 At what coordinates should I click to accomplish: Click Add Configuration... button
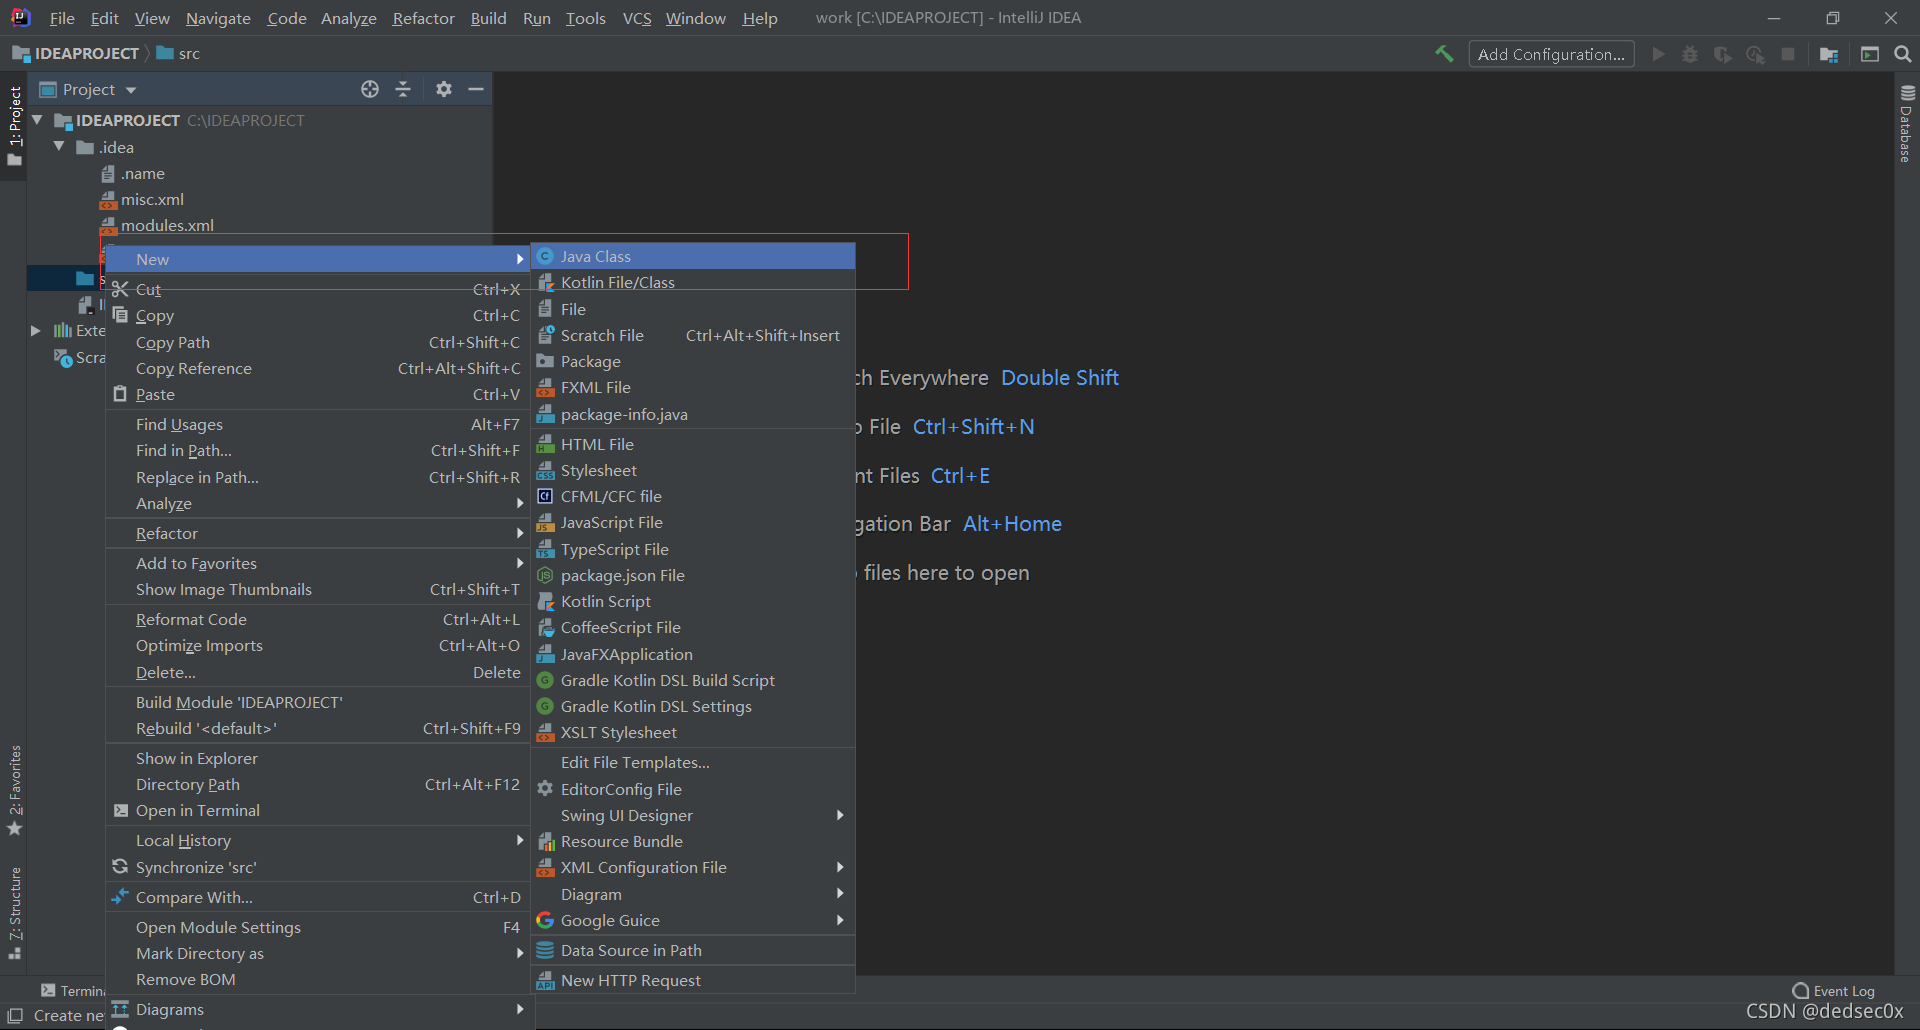pos(1551,54)
